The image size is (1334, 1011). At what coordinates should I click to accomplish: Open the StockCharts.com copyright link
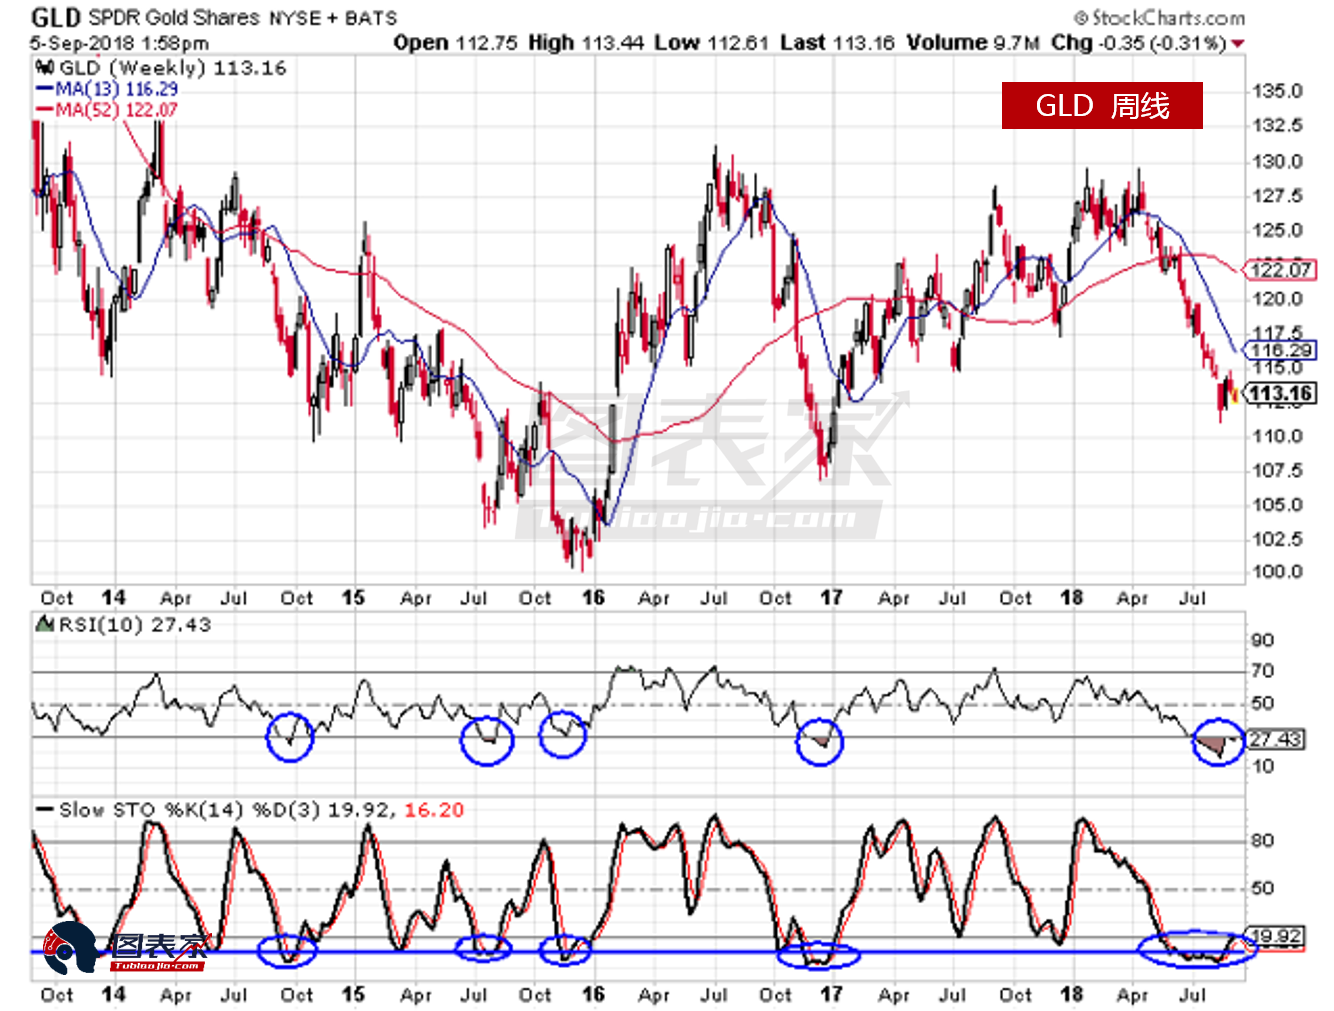pyautogui.click(x=1160, y=18)
